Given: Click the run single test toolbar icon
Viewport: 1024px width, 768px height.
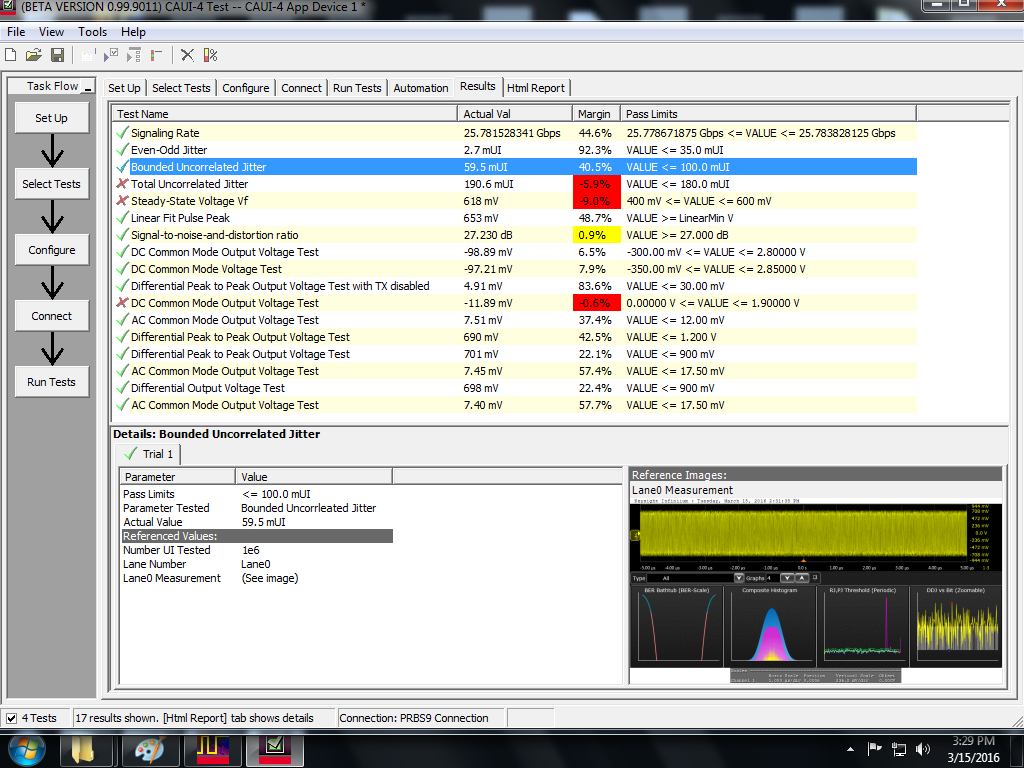Looking at the screenshot, I should coord(112,55).
